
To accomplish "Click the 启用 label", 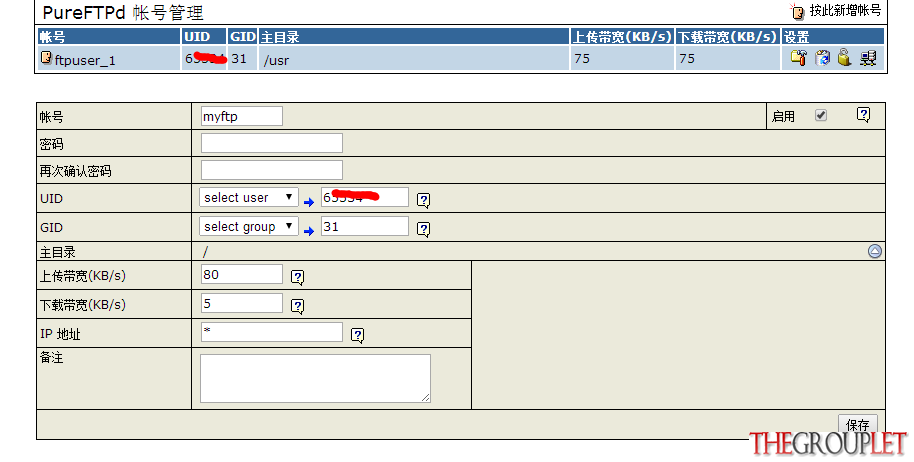I will point(783,116).
